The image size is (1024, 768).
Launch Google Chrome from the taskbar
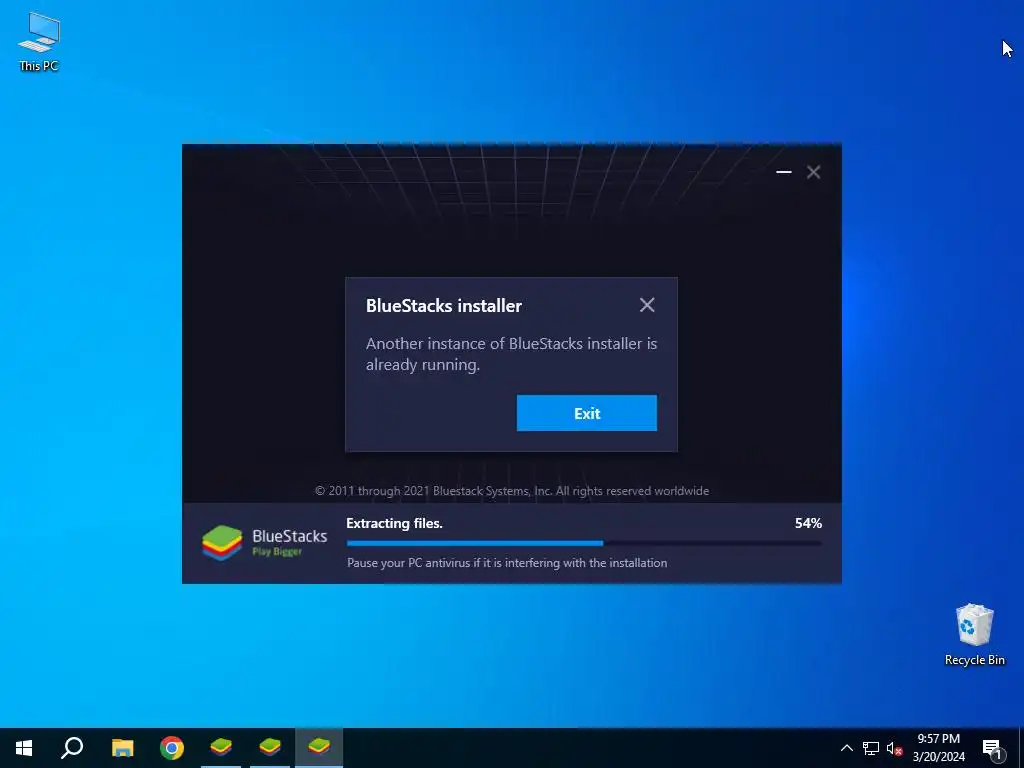(172, 748)
